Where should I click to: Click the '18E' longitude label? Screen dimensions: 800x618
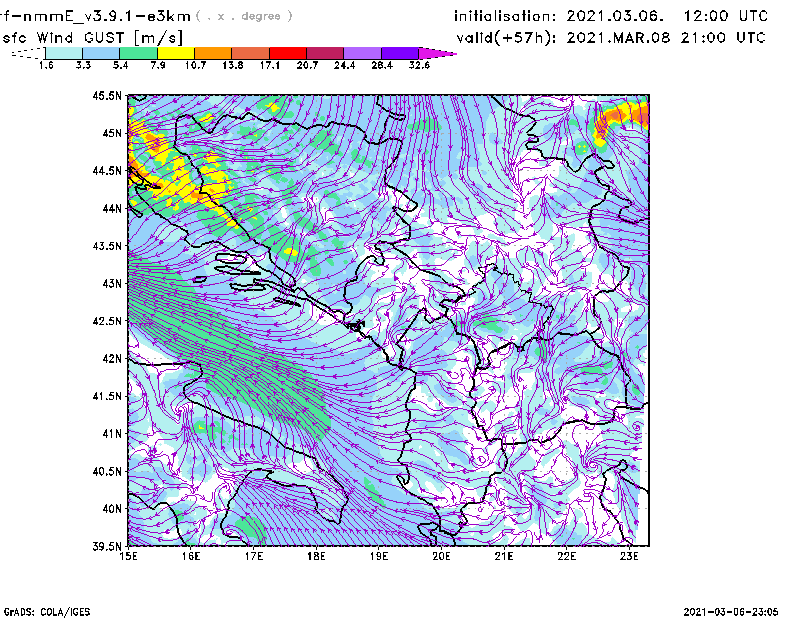point(316,556)
